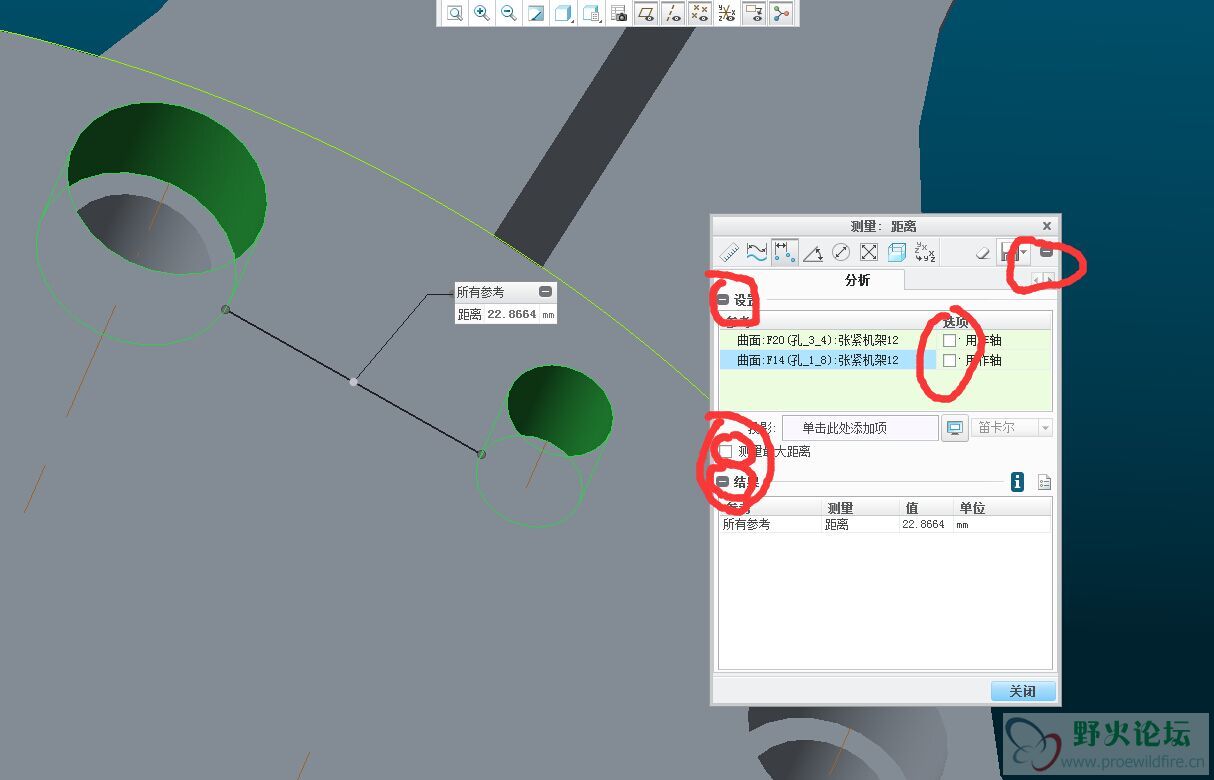Select the Distance measure tool
The width and height of the screenshot is (1214, 780).
(785, 253)
